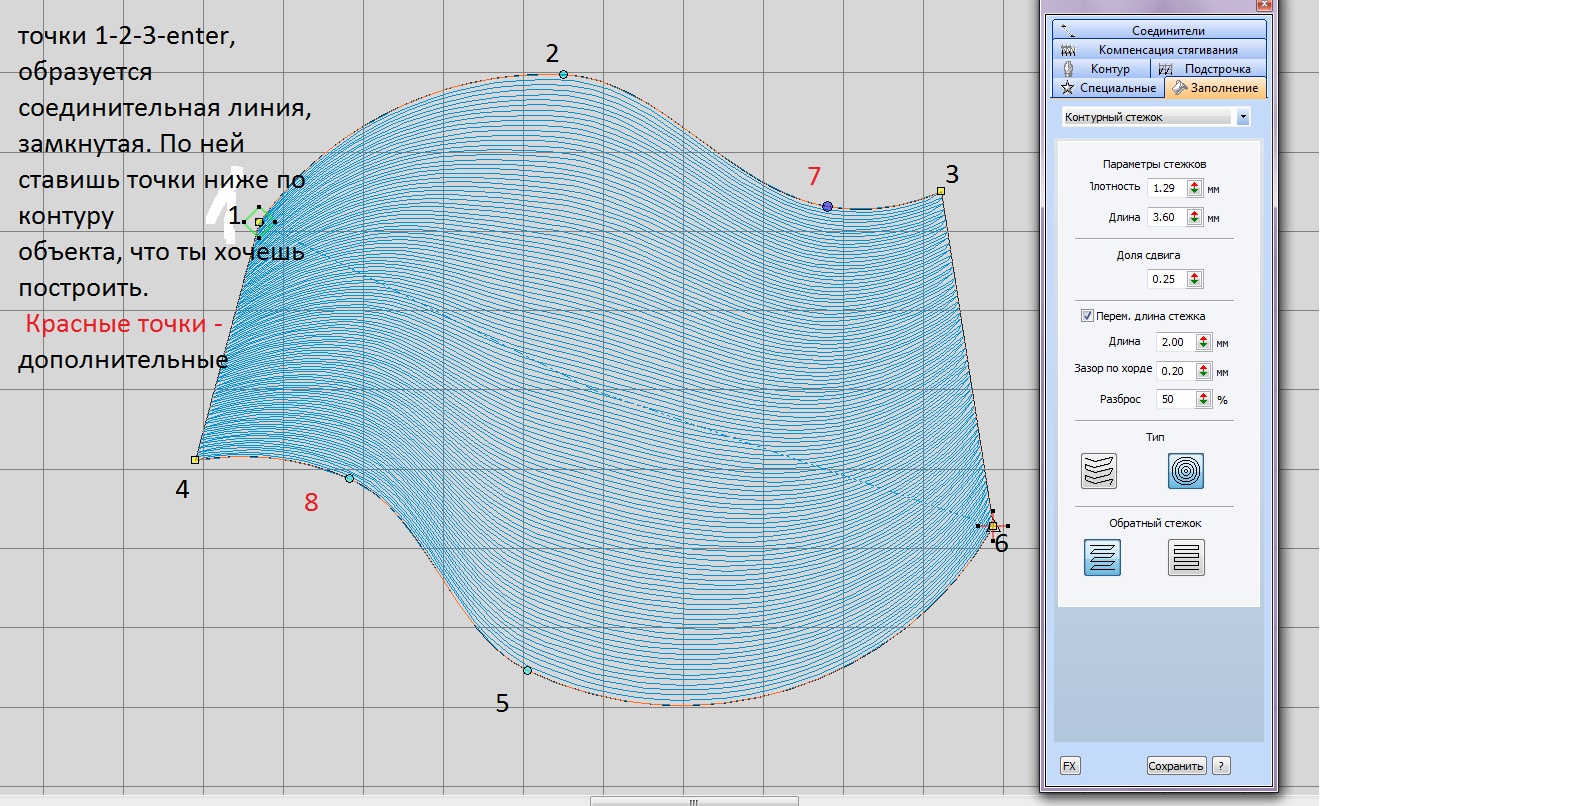
Task: Click the FX button
Action: tap(1069, 766)
